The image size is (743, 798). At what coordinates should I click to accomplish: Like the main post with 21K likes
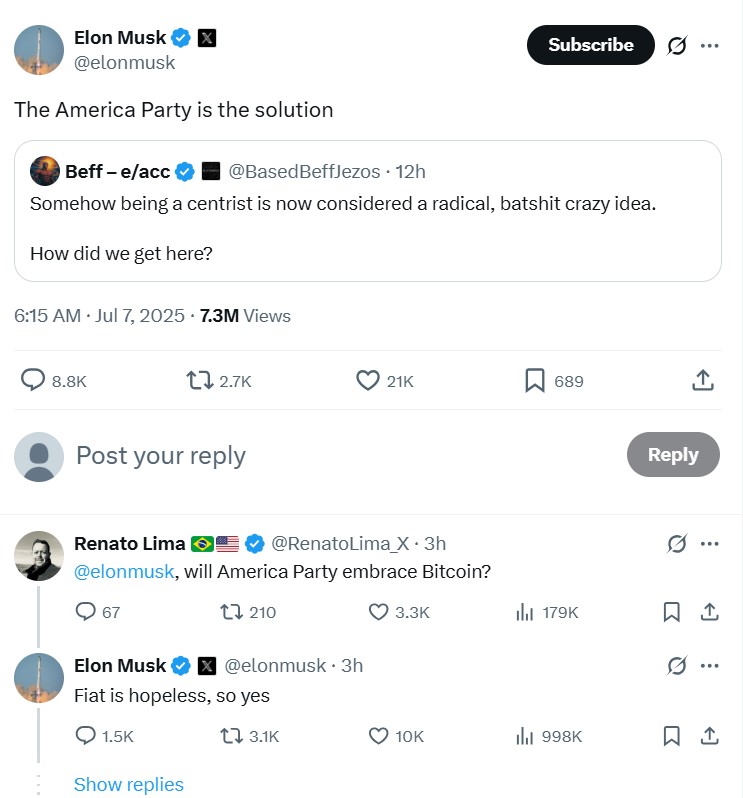367,381
